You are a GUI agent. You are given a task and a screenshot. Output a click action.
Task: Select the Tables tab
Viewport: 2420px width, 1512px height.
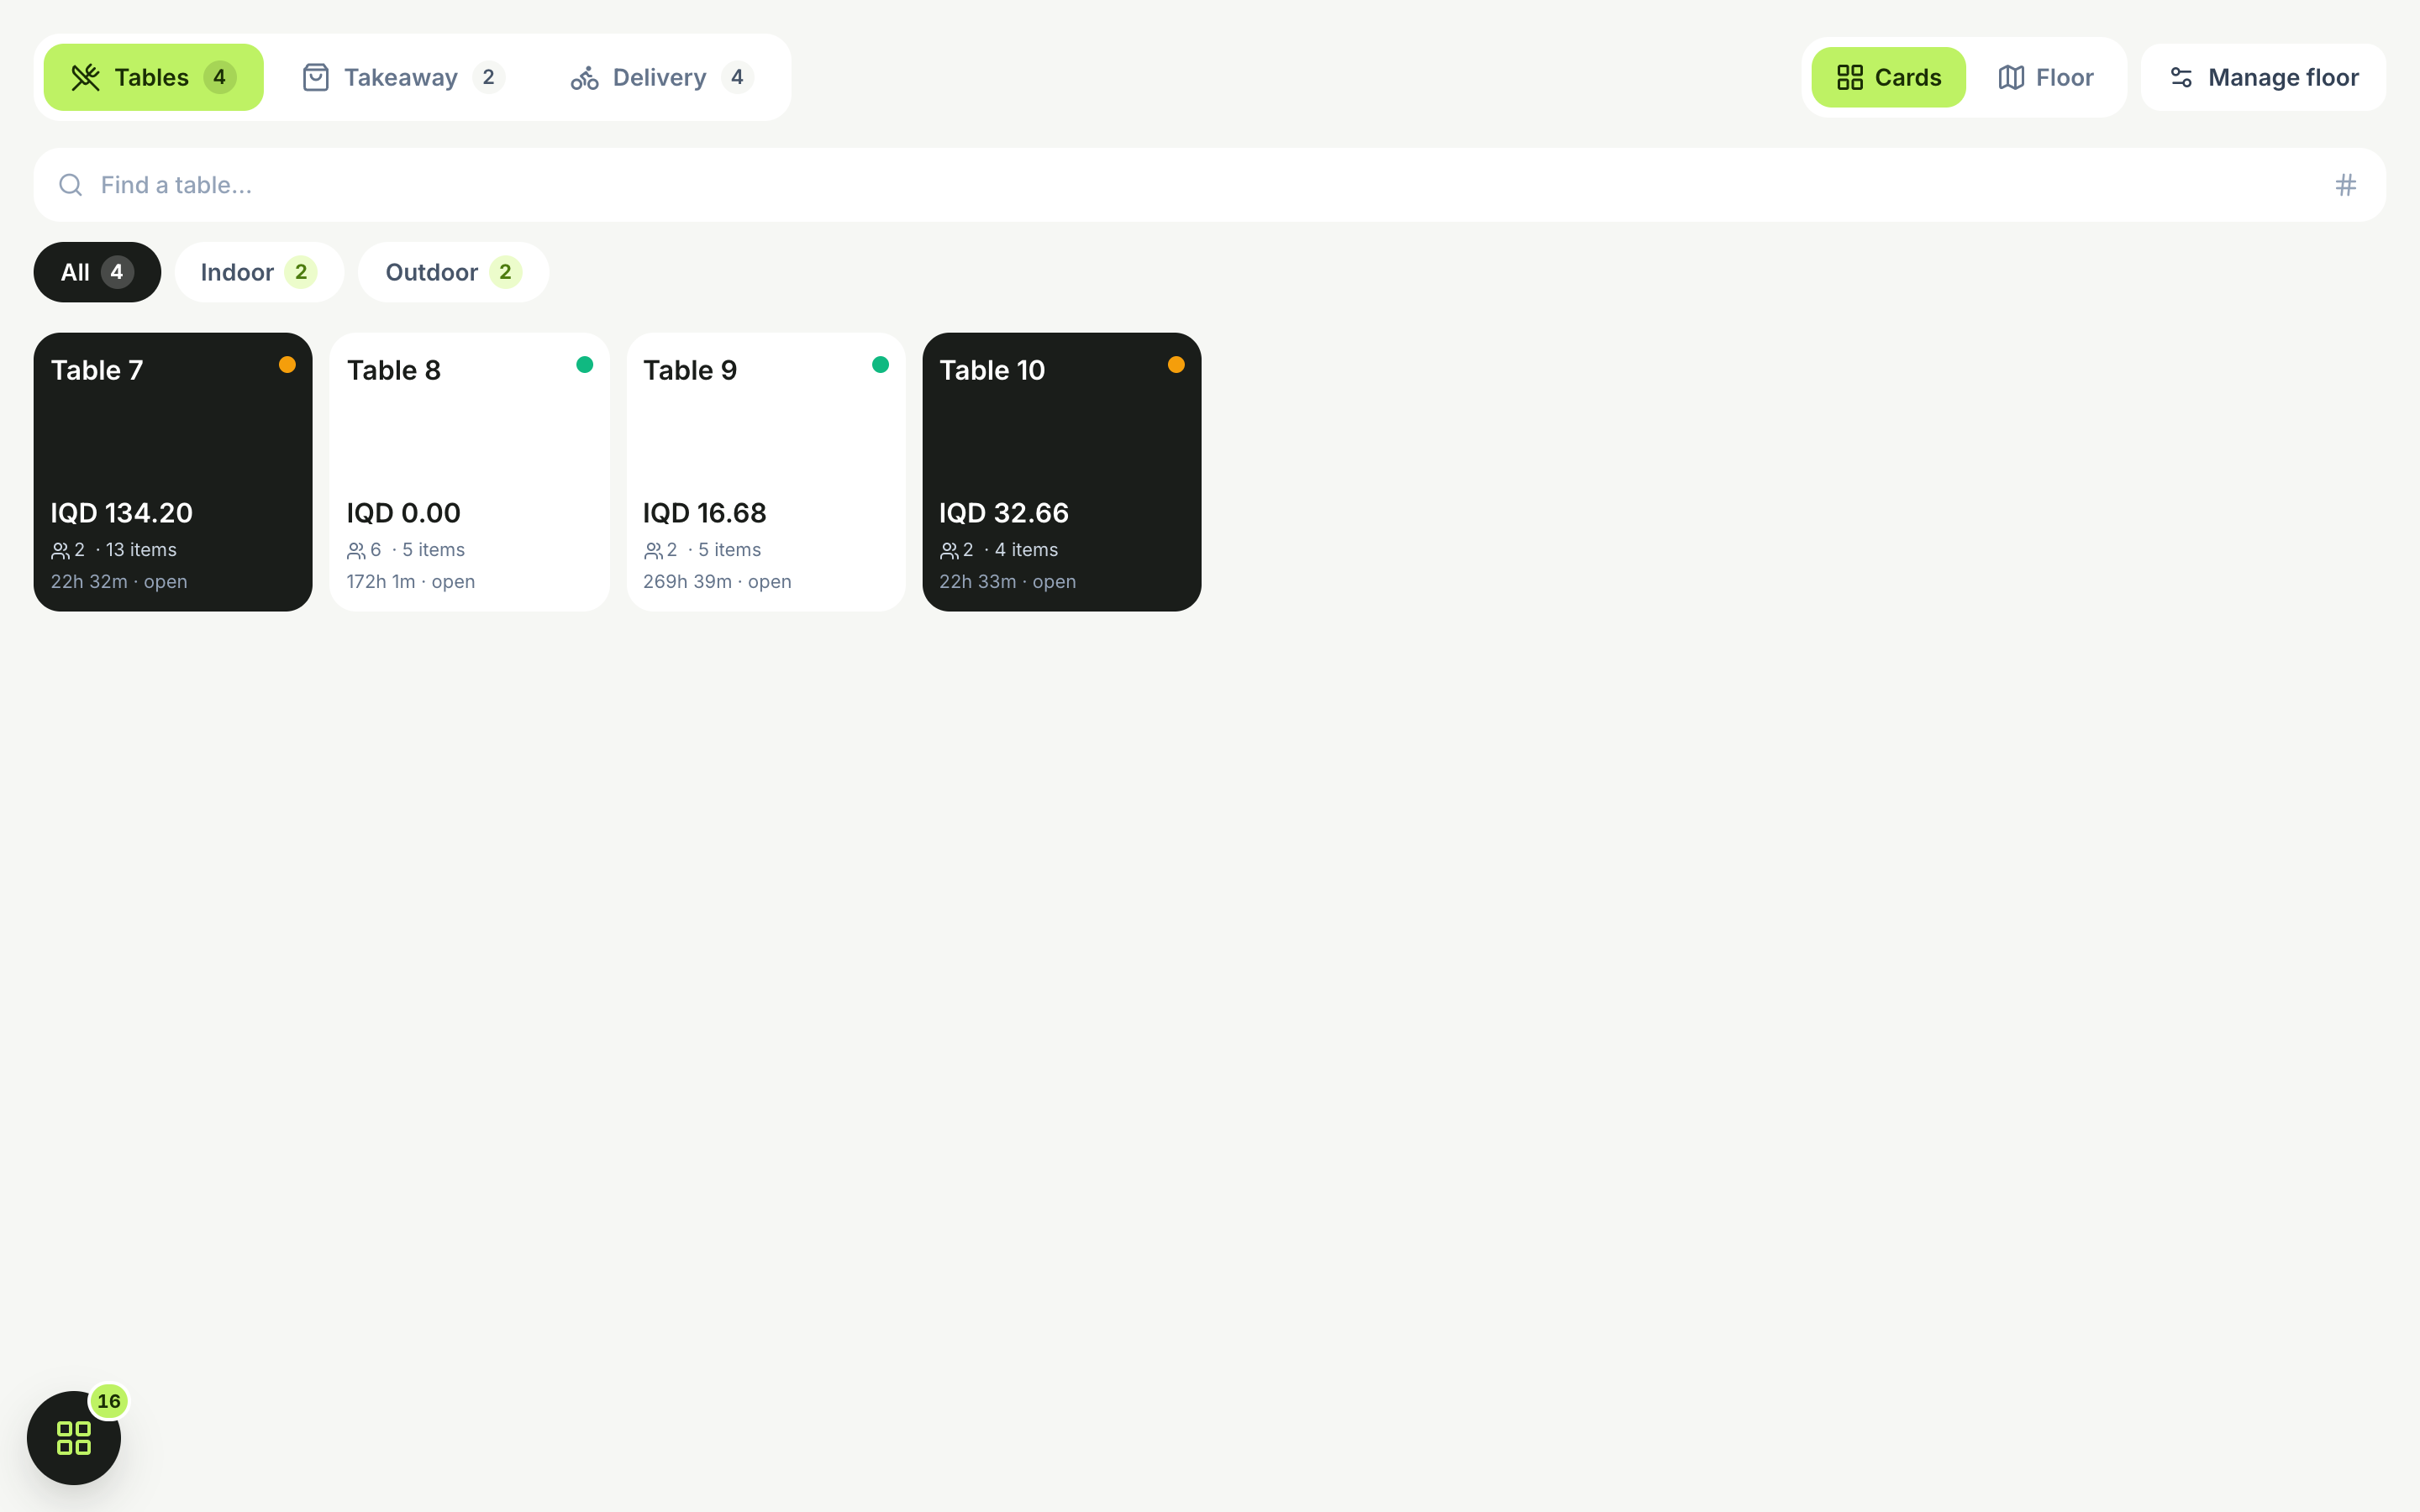tap(153, 77)
